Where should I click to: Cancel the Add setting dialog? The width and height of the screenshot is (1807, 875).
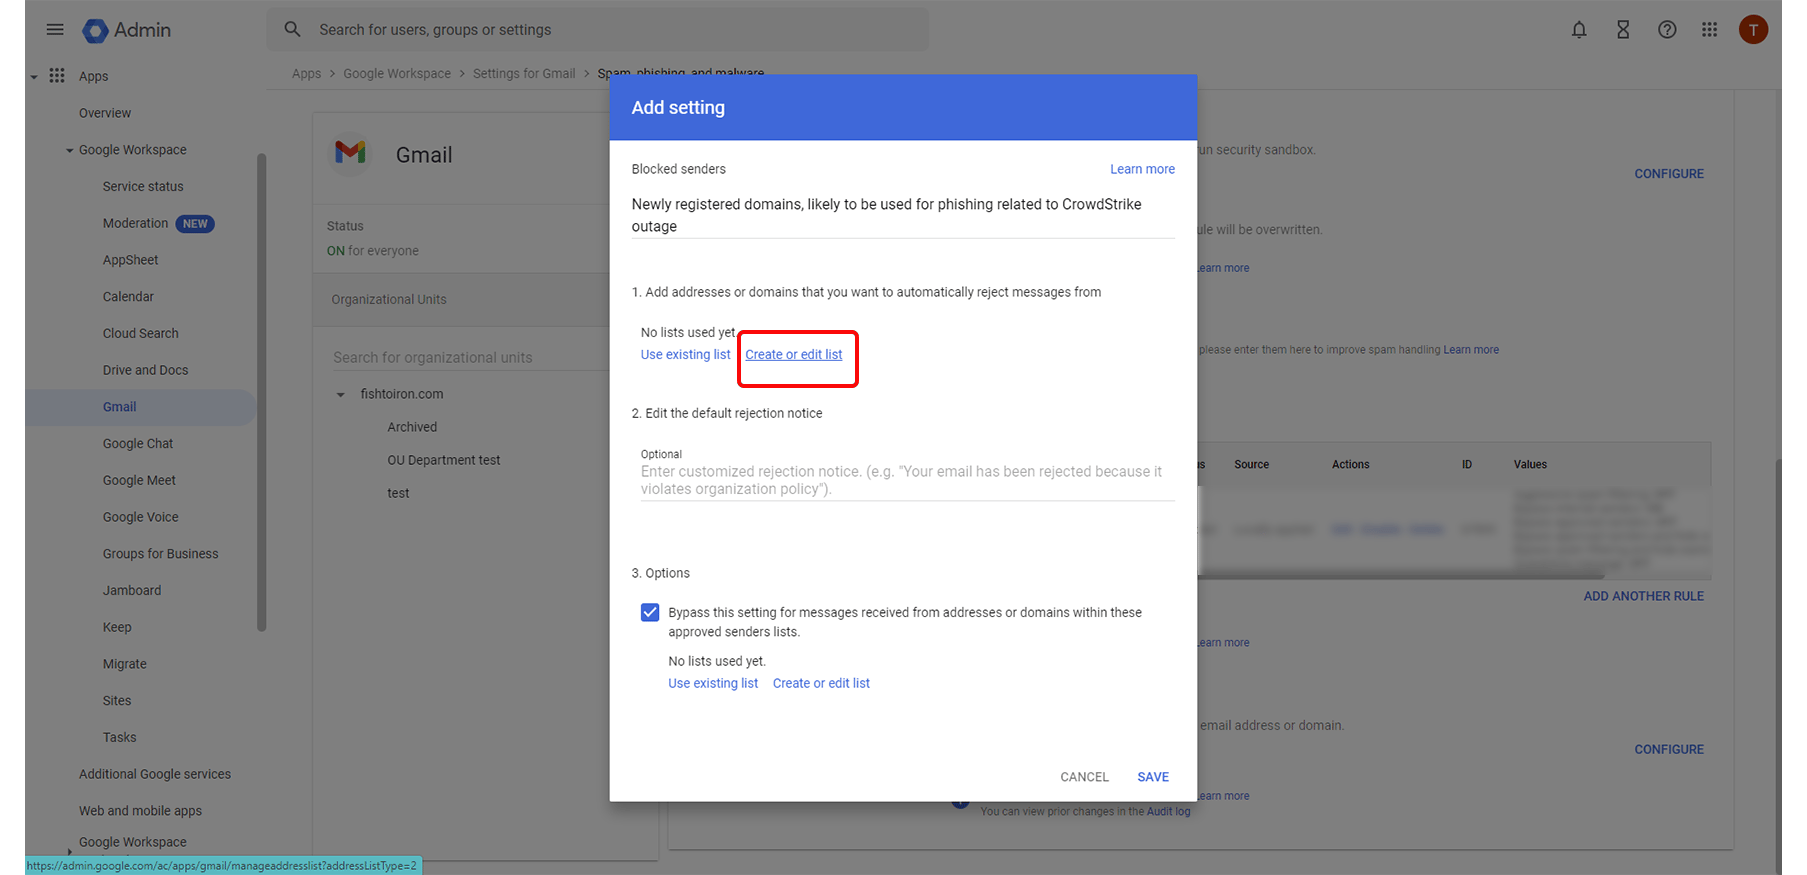[x=1084, y=777]
